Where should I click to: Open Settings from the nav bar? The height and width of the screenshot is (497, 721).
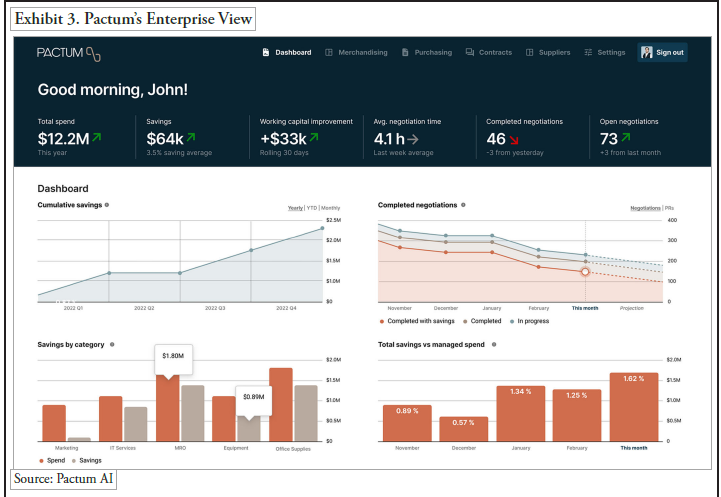pyautogui.click(x=605, y=52)
